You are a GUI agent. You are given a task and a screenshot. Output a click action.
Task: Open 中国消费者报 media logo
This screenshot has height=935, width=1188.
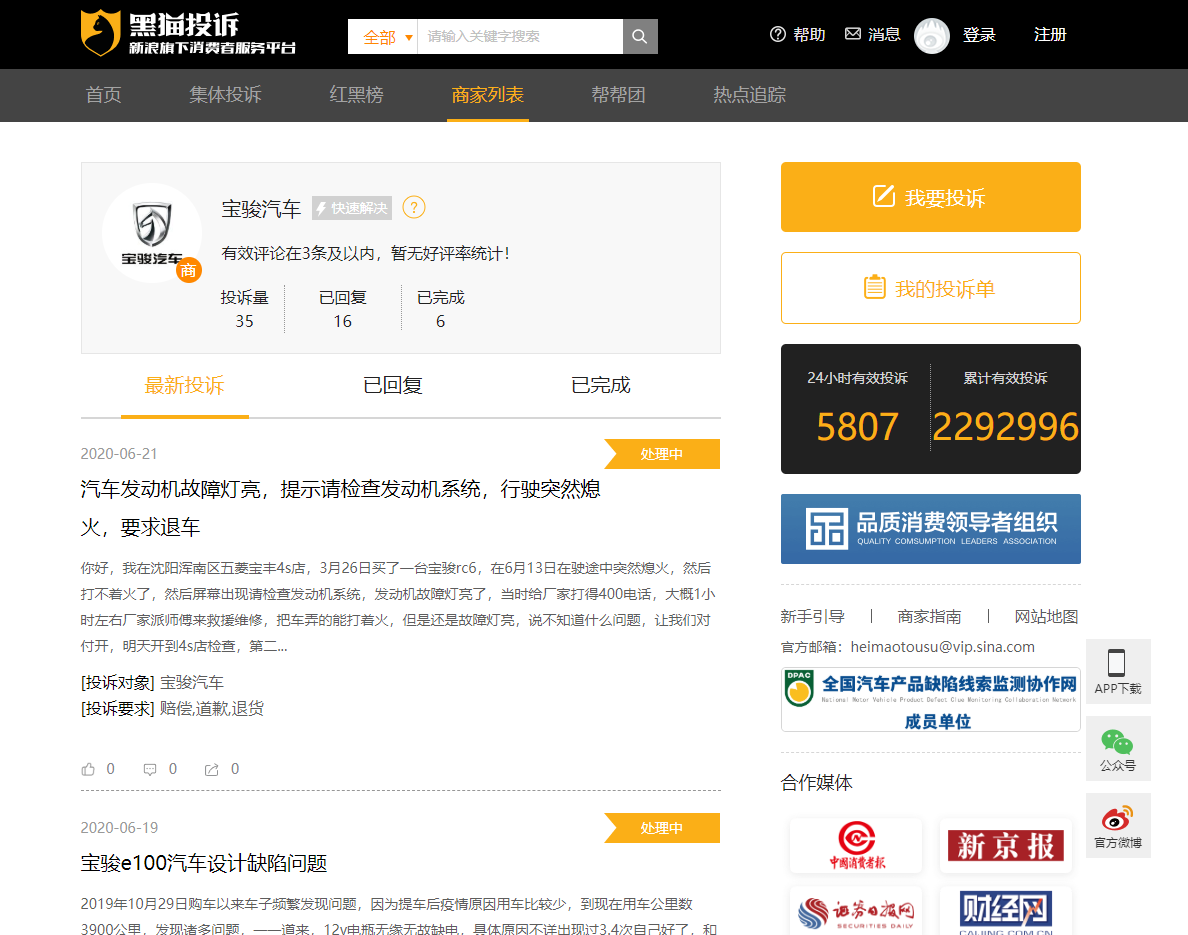(x=856, y=845)
